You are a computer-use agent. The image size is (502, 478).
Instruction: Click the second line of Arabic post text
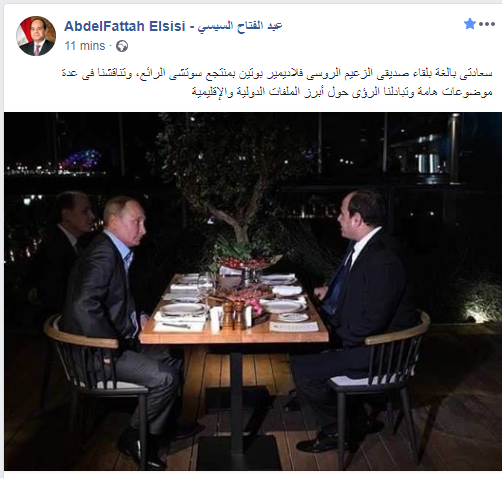(x=342, y=92)
